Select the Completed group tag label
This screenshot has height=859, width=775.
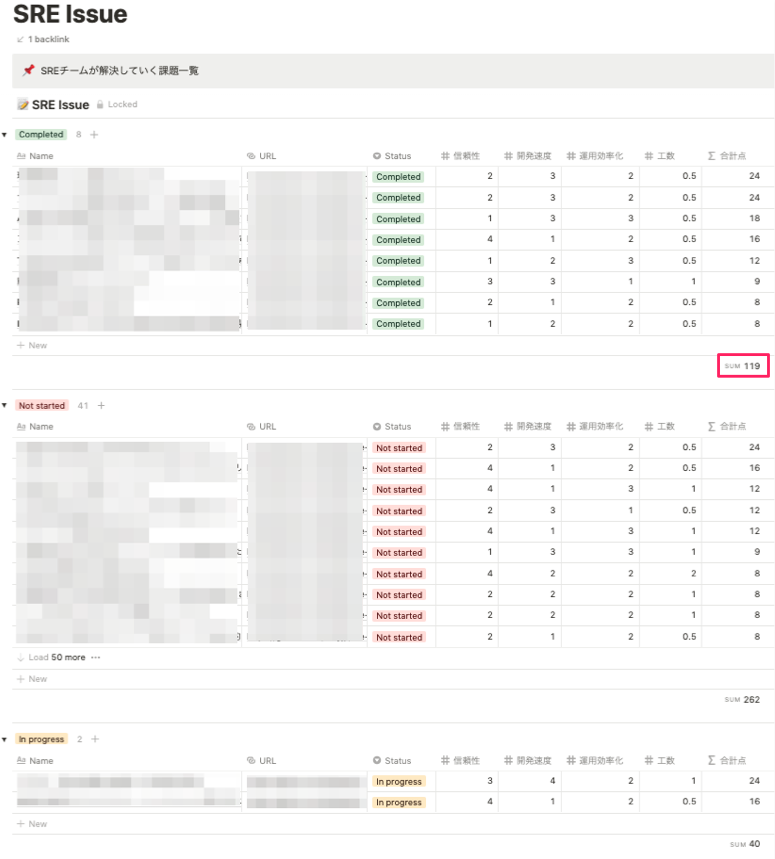[x=41, y=135]
